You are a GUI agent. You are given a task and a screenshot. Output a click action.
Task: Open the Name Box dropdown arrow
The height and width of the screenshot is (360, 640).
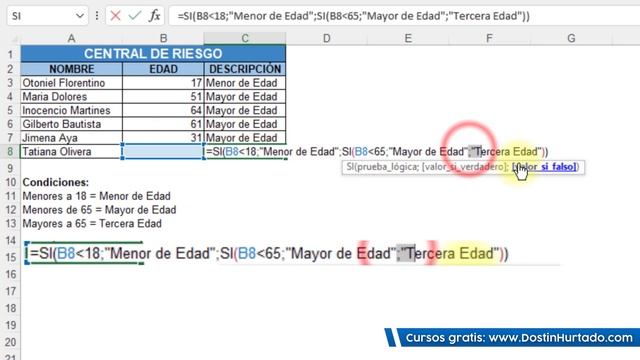click(80, 16)
